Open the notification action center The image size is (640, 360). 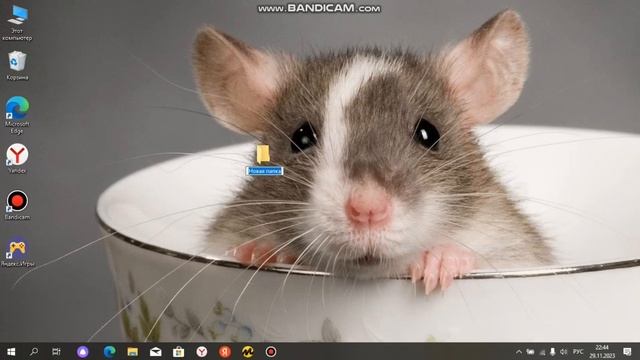[627, 352]
